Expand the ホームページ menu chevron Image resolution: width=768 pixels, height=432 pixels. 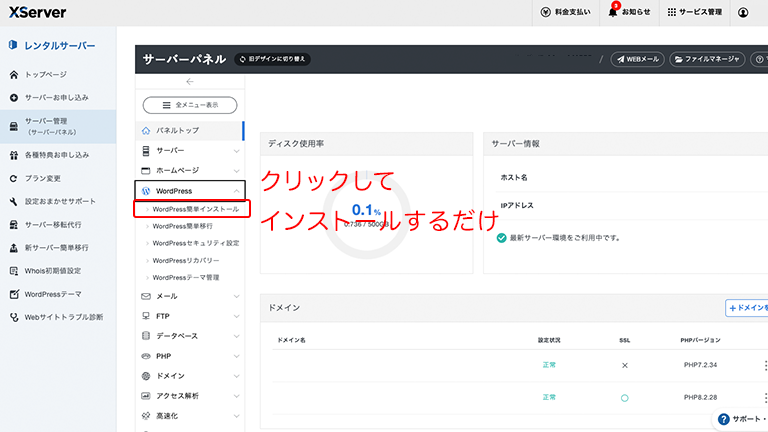point(237,171)
